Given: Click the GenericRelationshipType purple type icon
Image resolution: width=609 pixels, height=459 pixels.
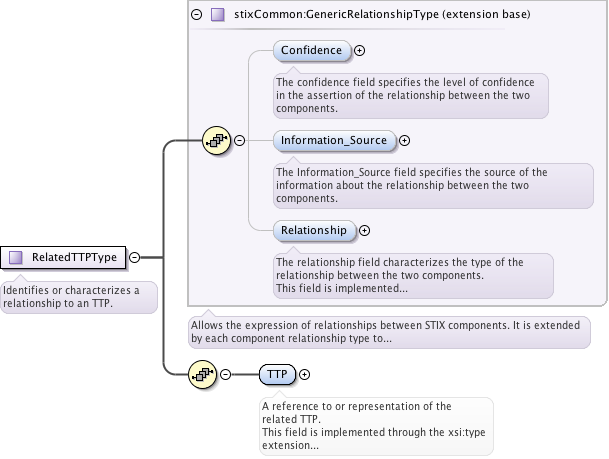Looking at the screenshot, I should (x=217, y=16).
